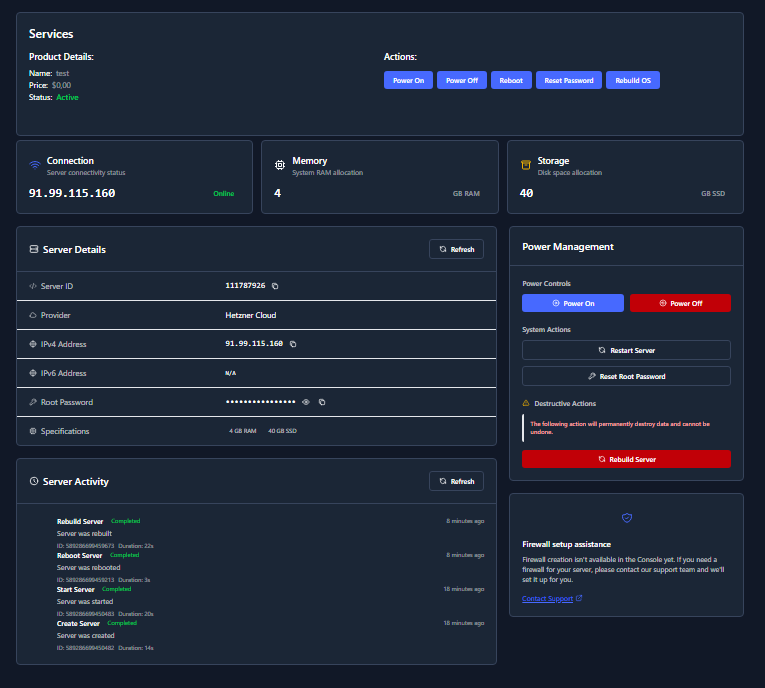This screenshot has width=765, height=688.
Task: Refresh the Server Activity list
Action: (456, 481)
